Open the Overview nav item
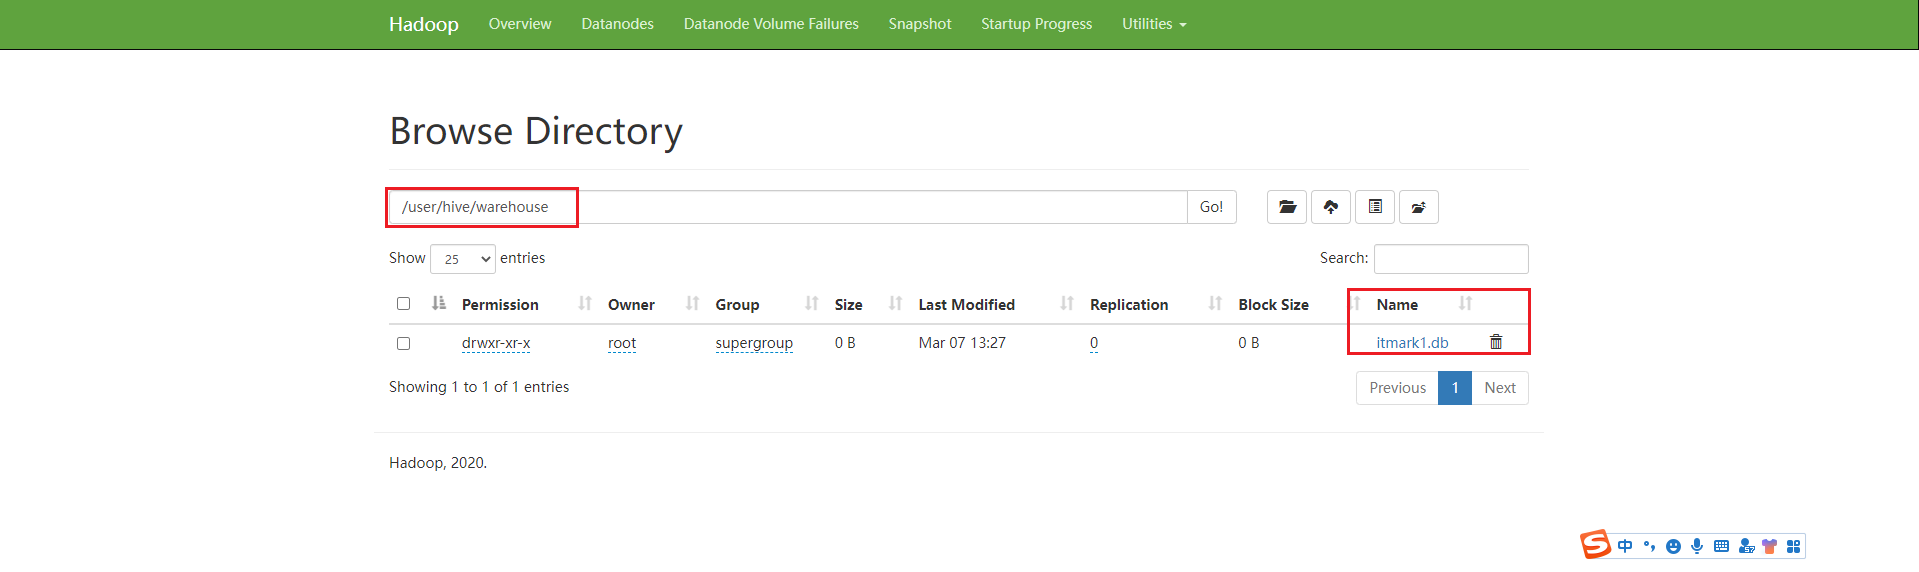1919x572 pixels. (520, 24)
